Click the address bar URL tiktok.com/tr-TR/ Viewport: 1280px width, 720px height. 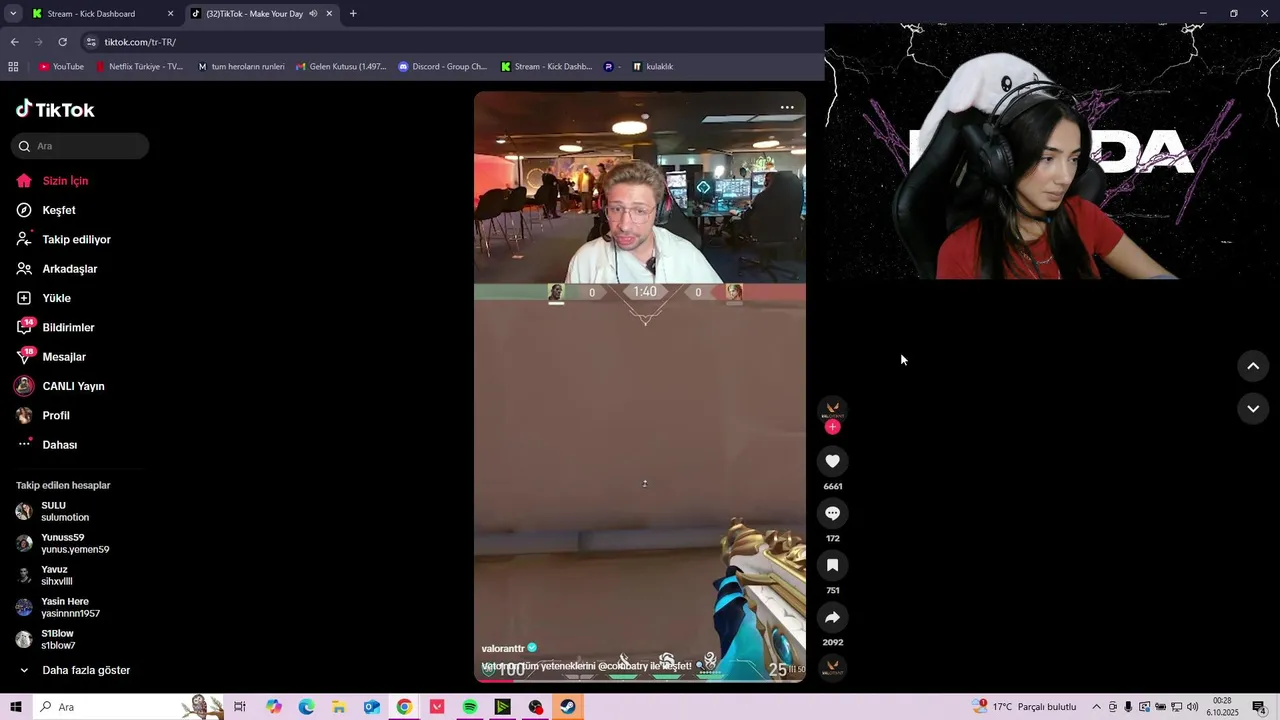click(x=140, y=42)
